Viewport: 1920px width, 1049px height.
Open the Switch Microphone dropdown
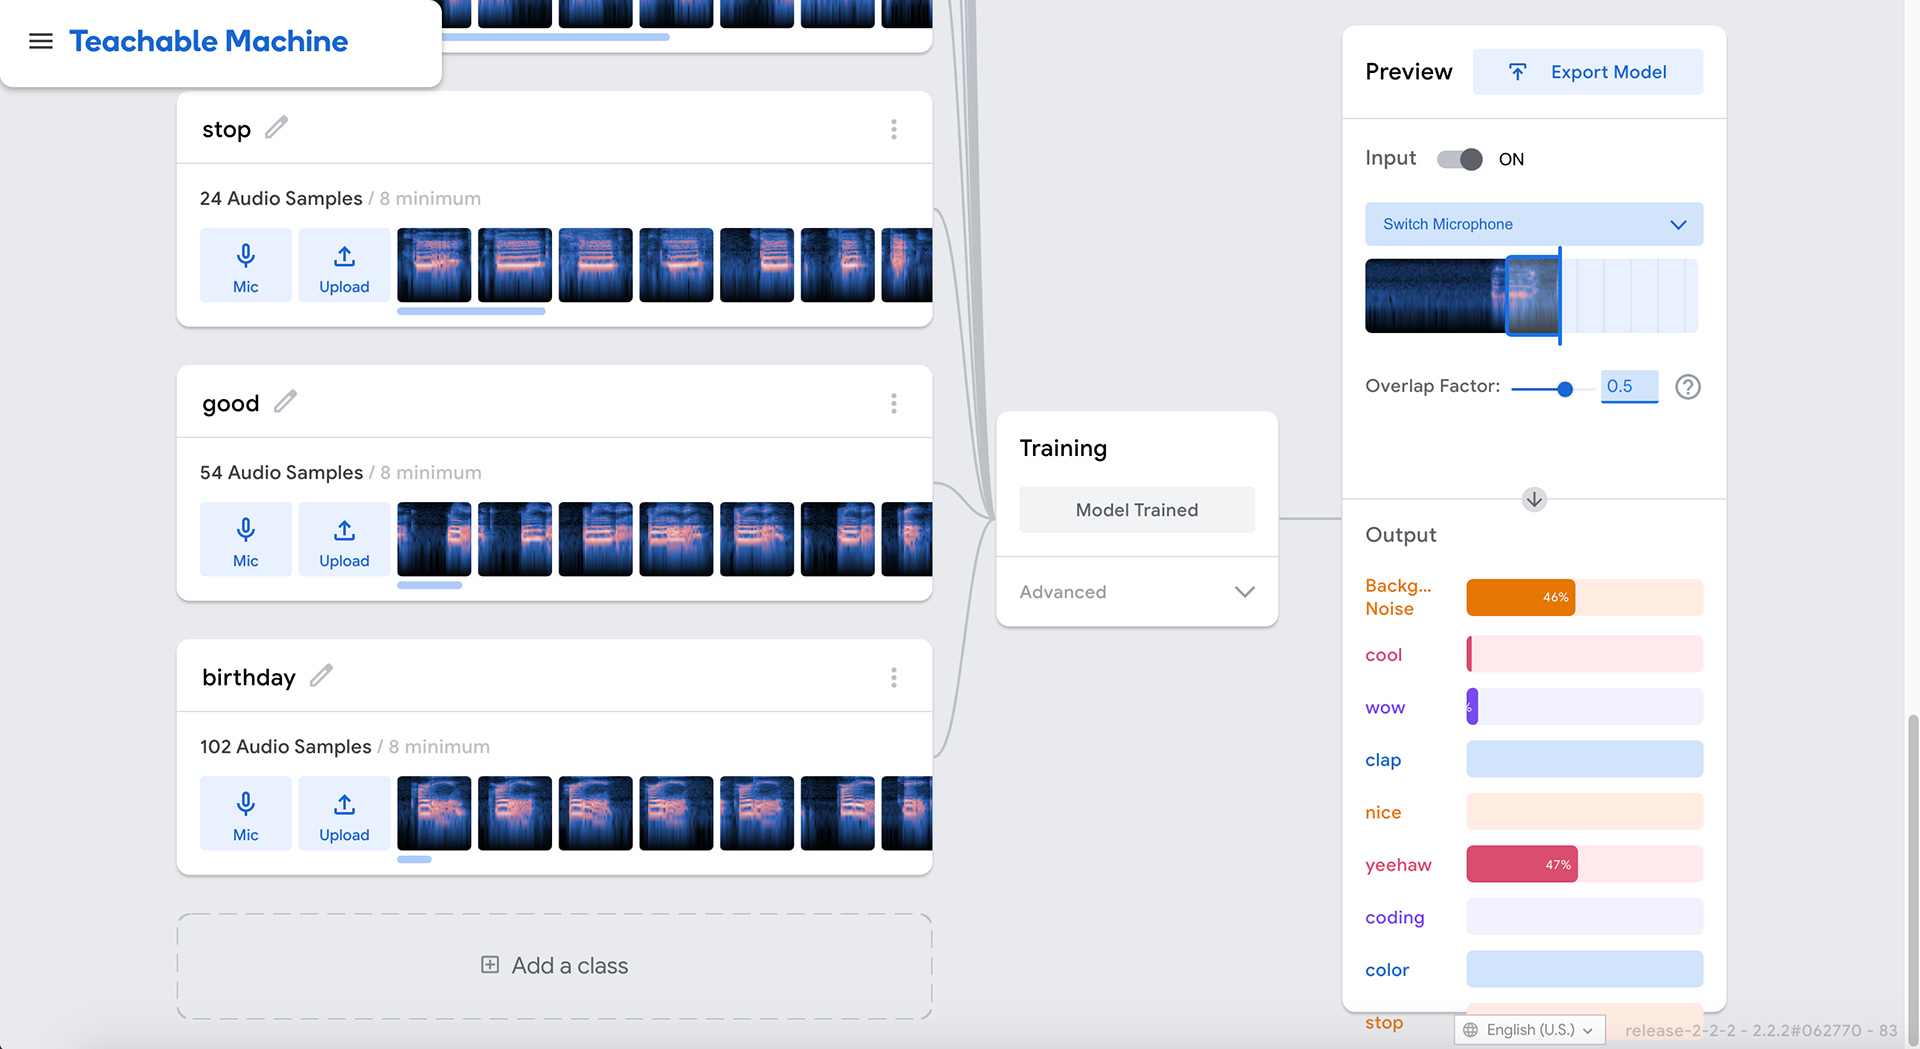[1534, 224]
